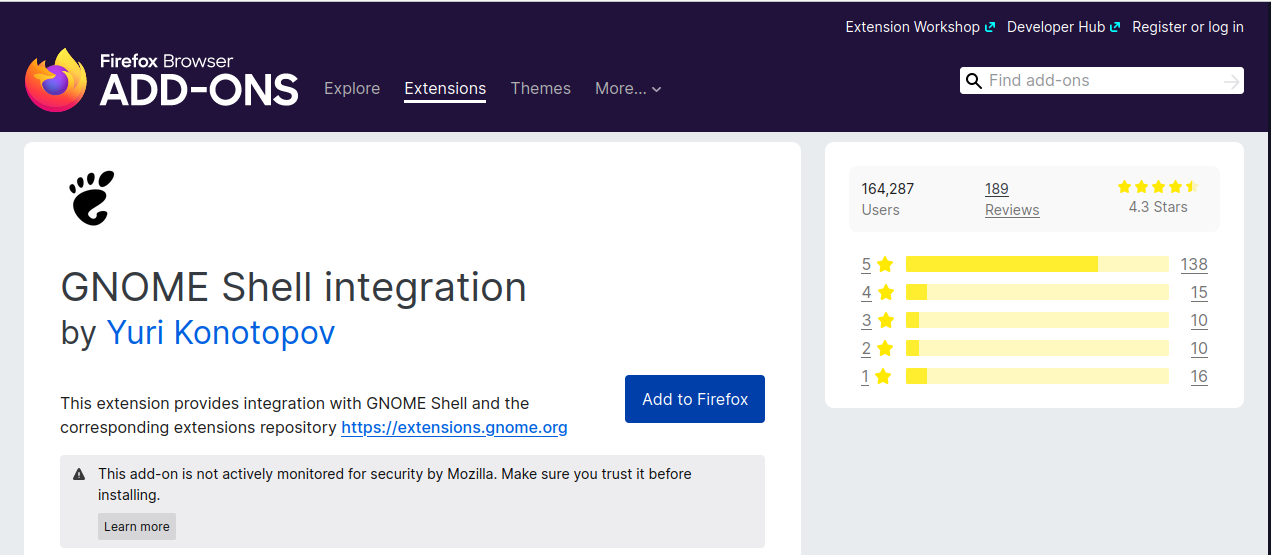Viewport: 1271px width, 555px height.
Task: Click the search submit arrow icon
Action: coord(1231,81)
